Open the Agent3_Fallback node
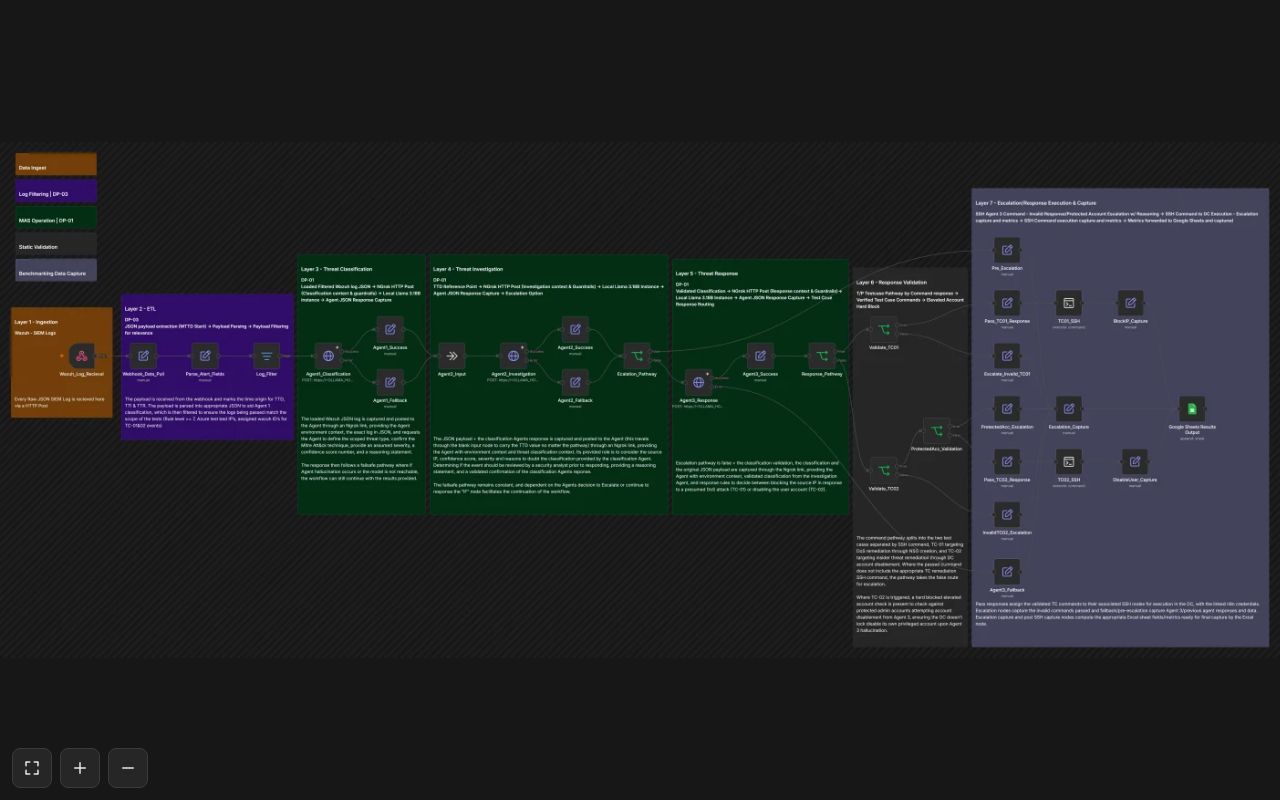The width and height of the screenshot is (1280, 800). tap(1007, 572)
